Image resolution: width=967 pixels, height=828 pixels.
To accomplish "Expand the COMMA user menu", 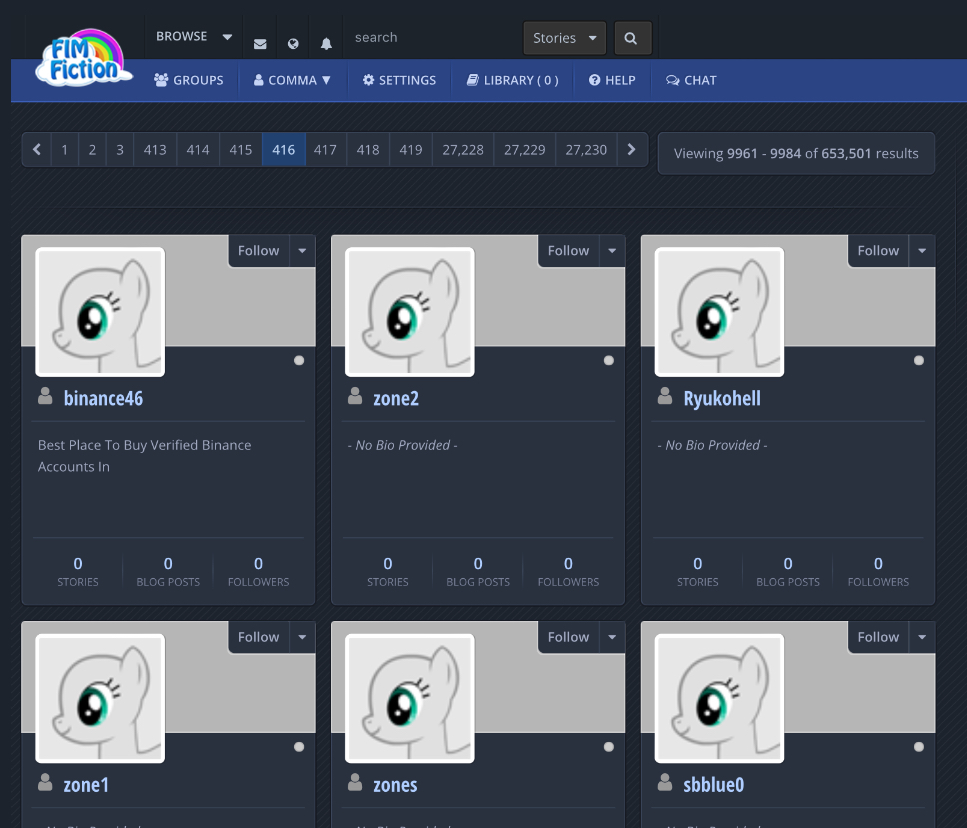I will (292, 80).
